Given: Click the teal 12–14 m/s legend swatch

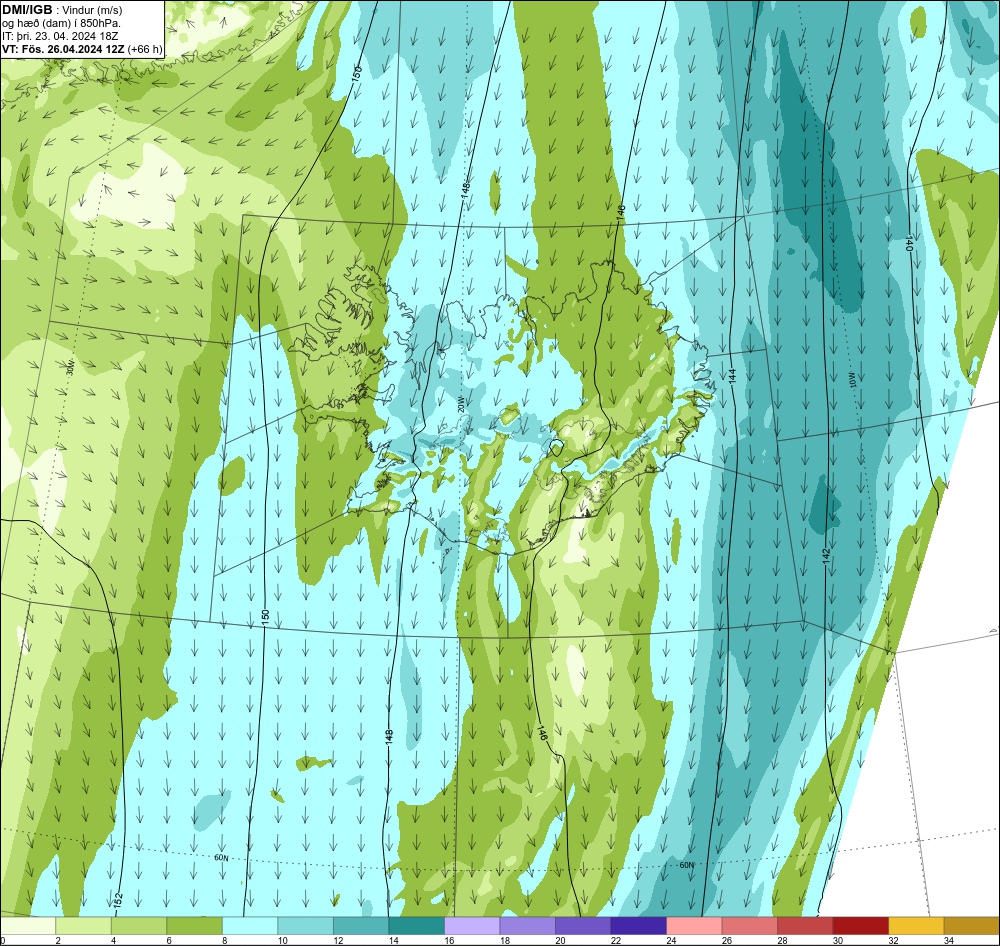Looking at the screenshot, I should [x=361, y=926].
